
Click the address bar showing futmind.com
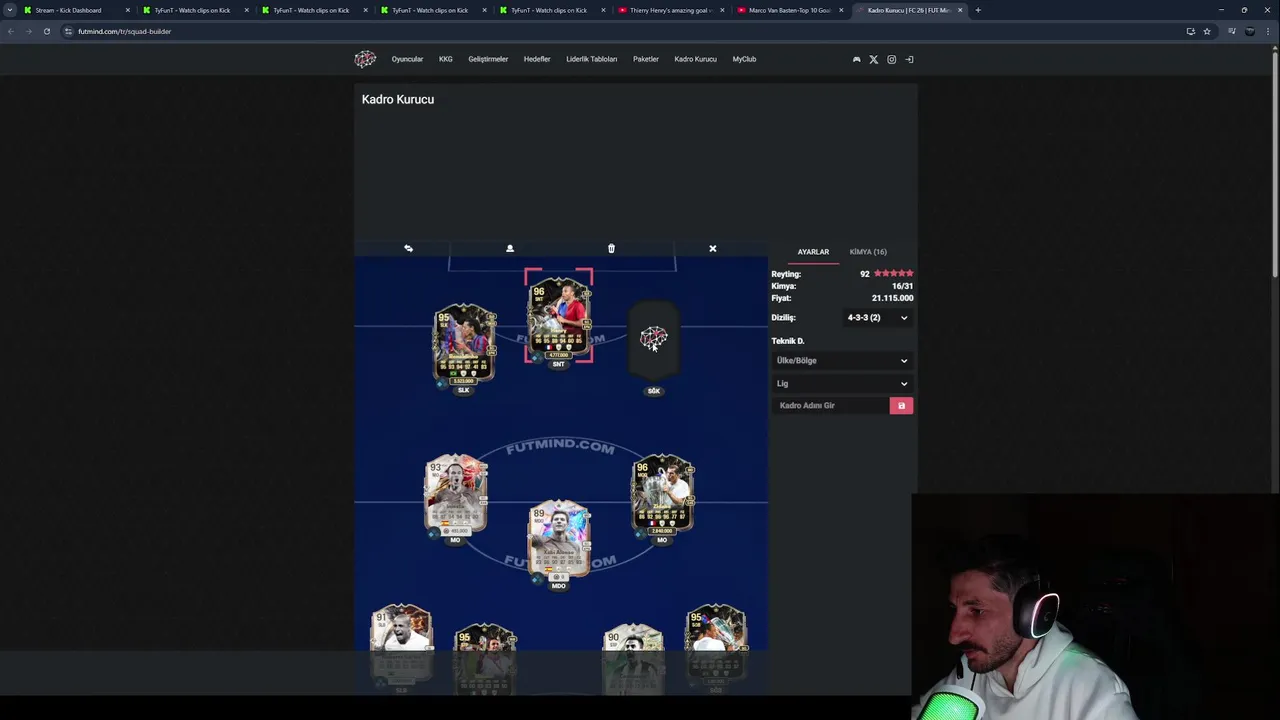[x=620, y=31]
